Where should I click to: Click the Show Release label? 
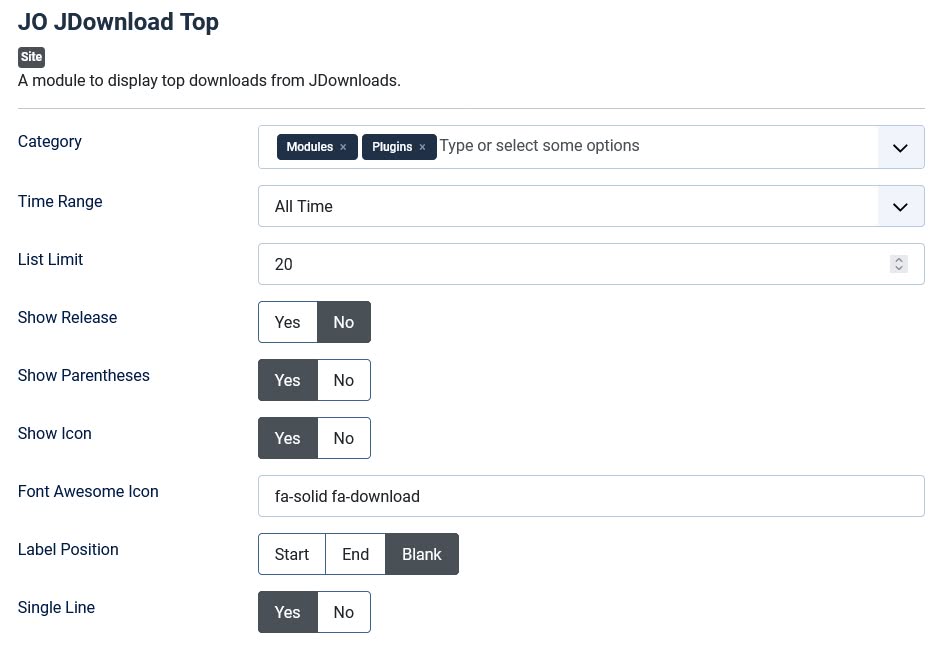point(67,318)
